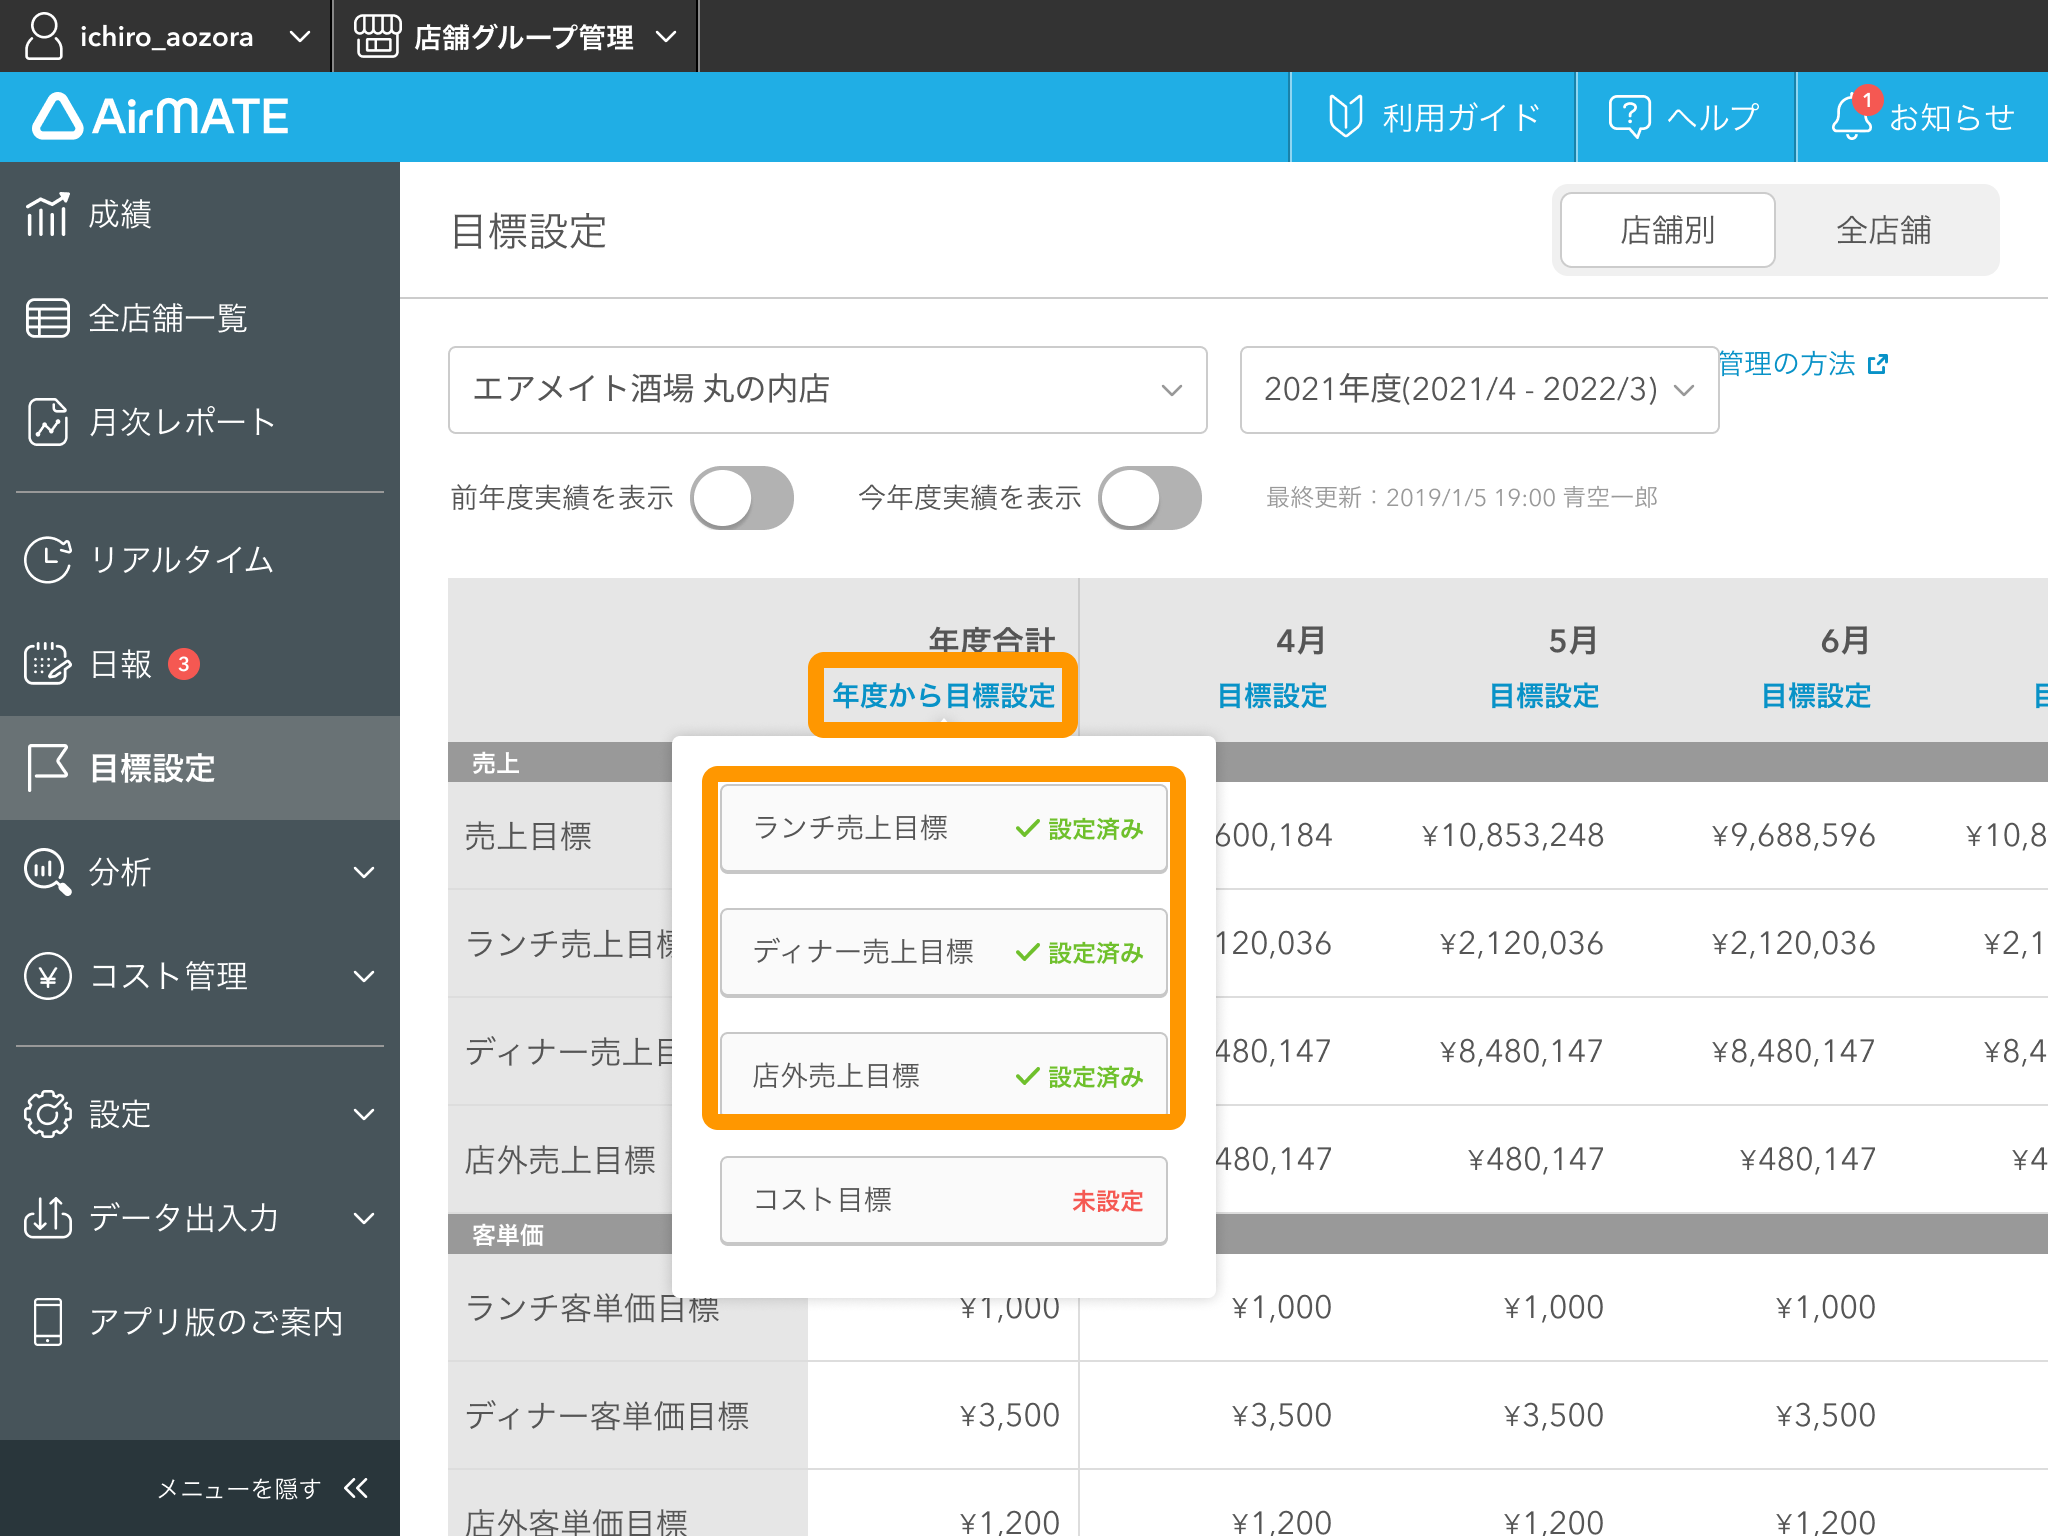The width and height of the screenshot is (2048, 1536).
Task: Select ランチ売上目標 in the popup
Action: [944, 828]
